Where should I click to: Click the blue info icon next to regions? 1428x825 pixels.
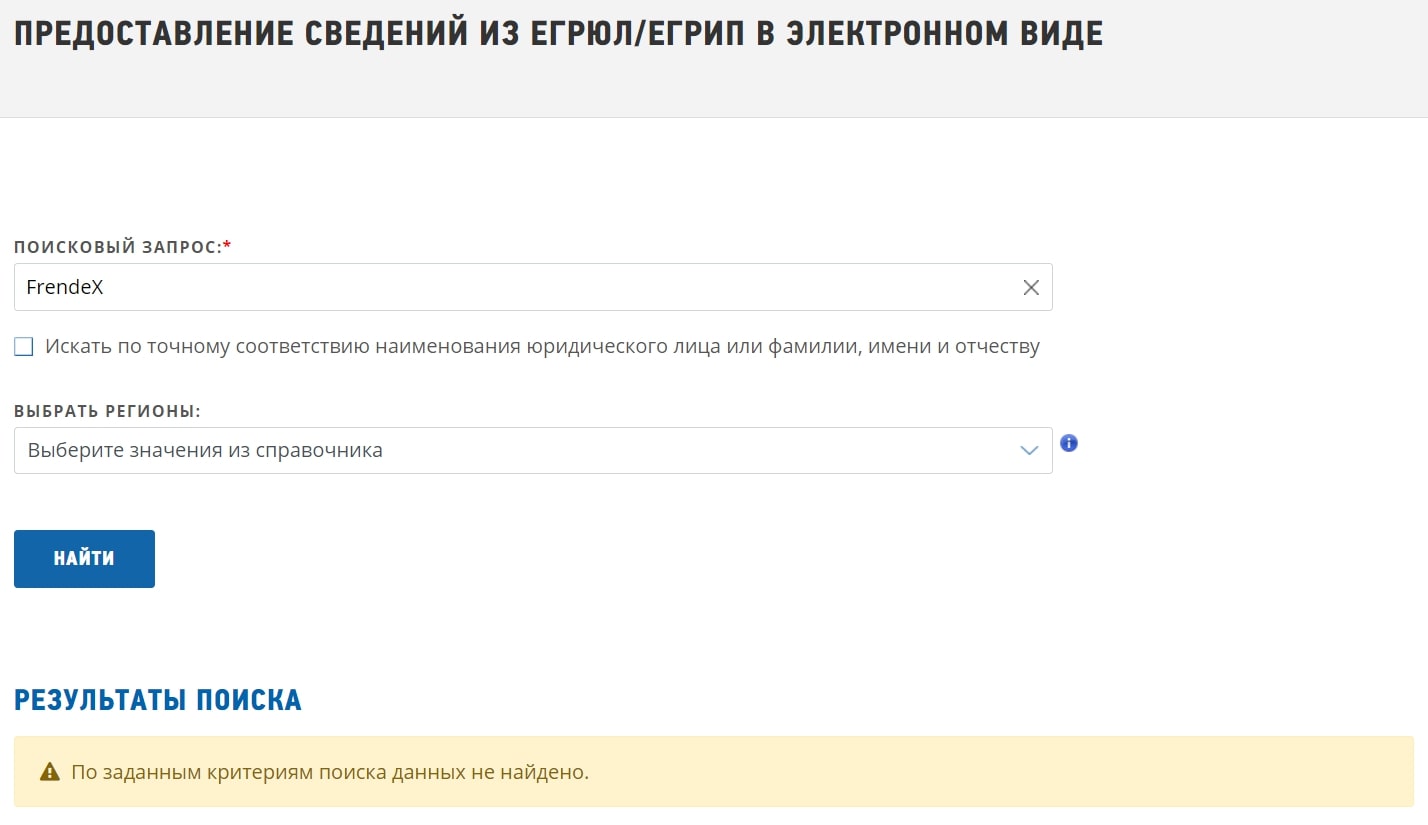click(1069, 443)
